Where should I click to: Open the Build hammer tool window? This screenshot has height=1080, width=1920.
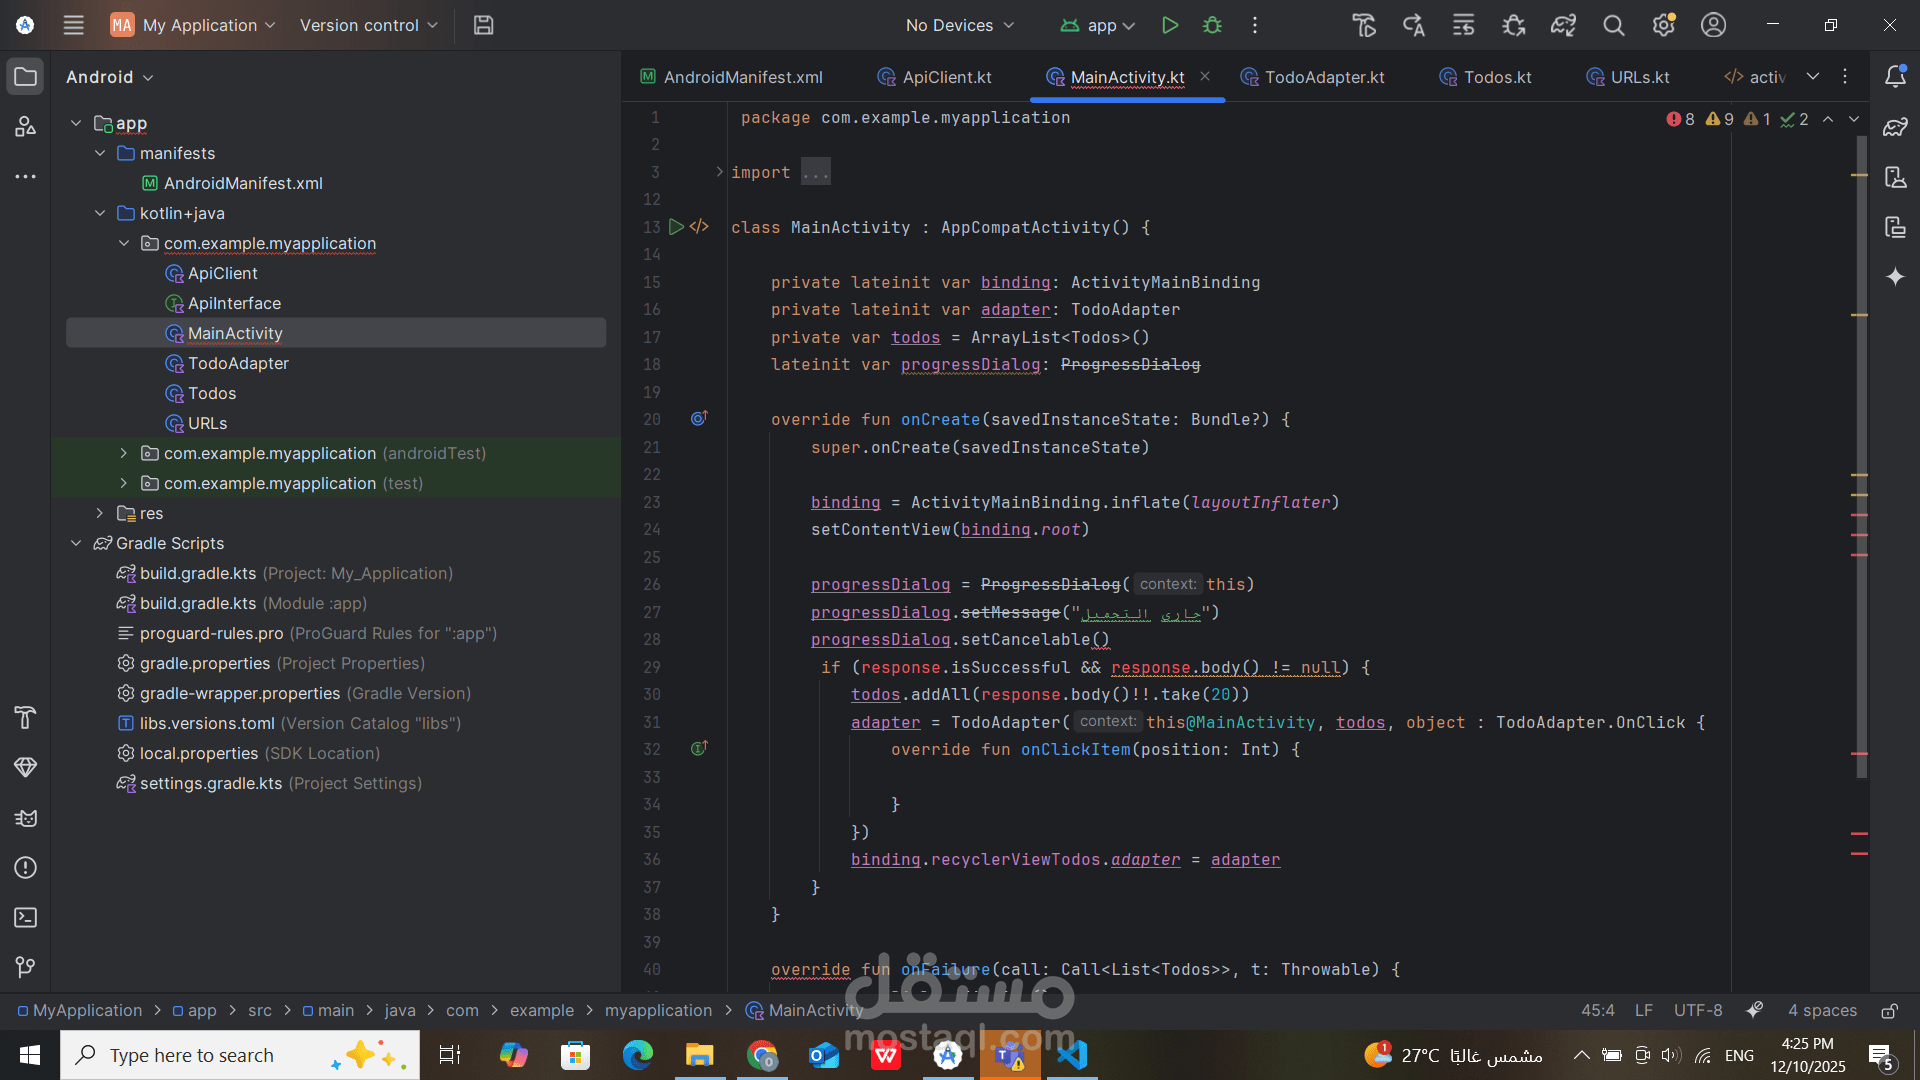click(x=26, y=717)
